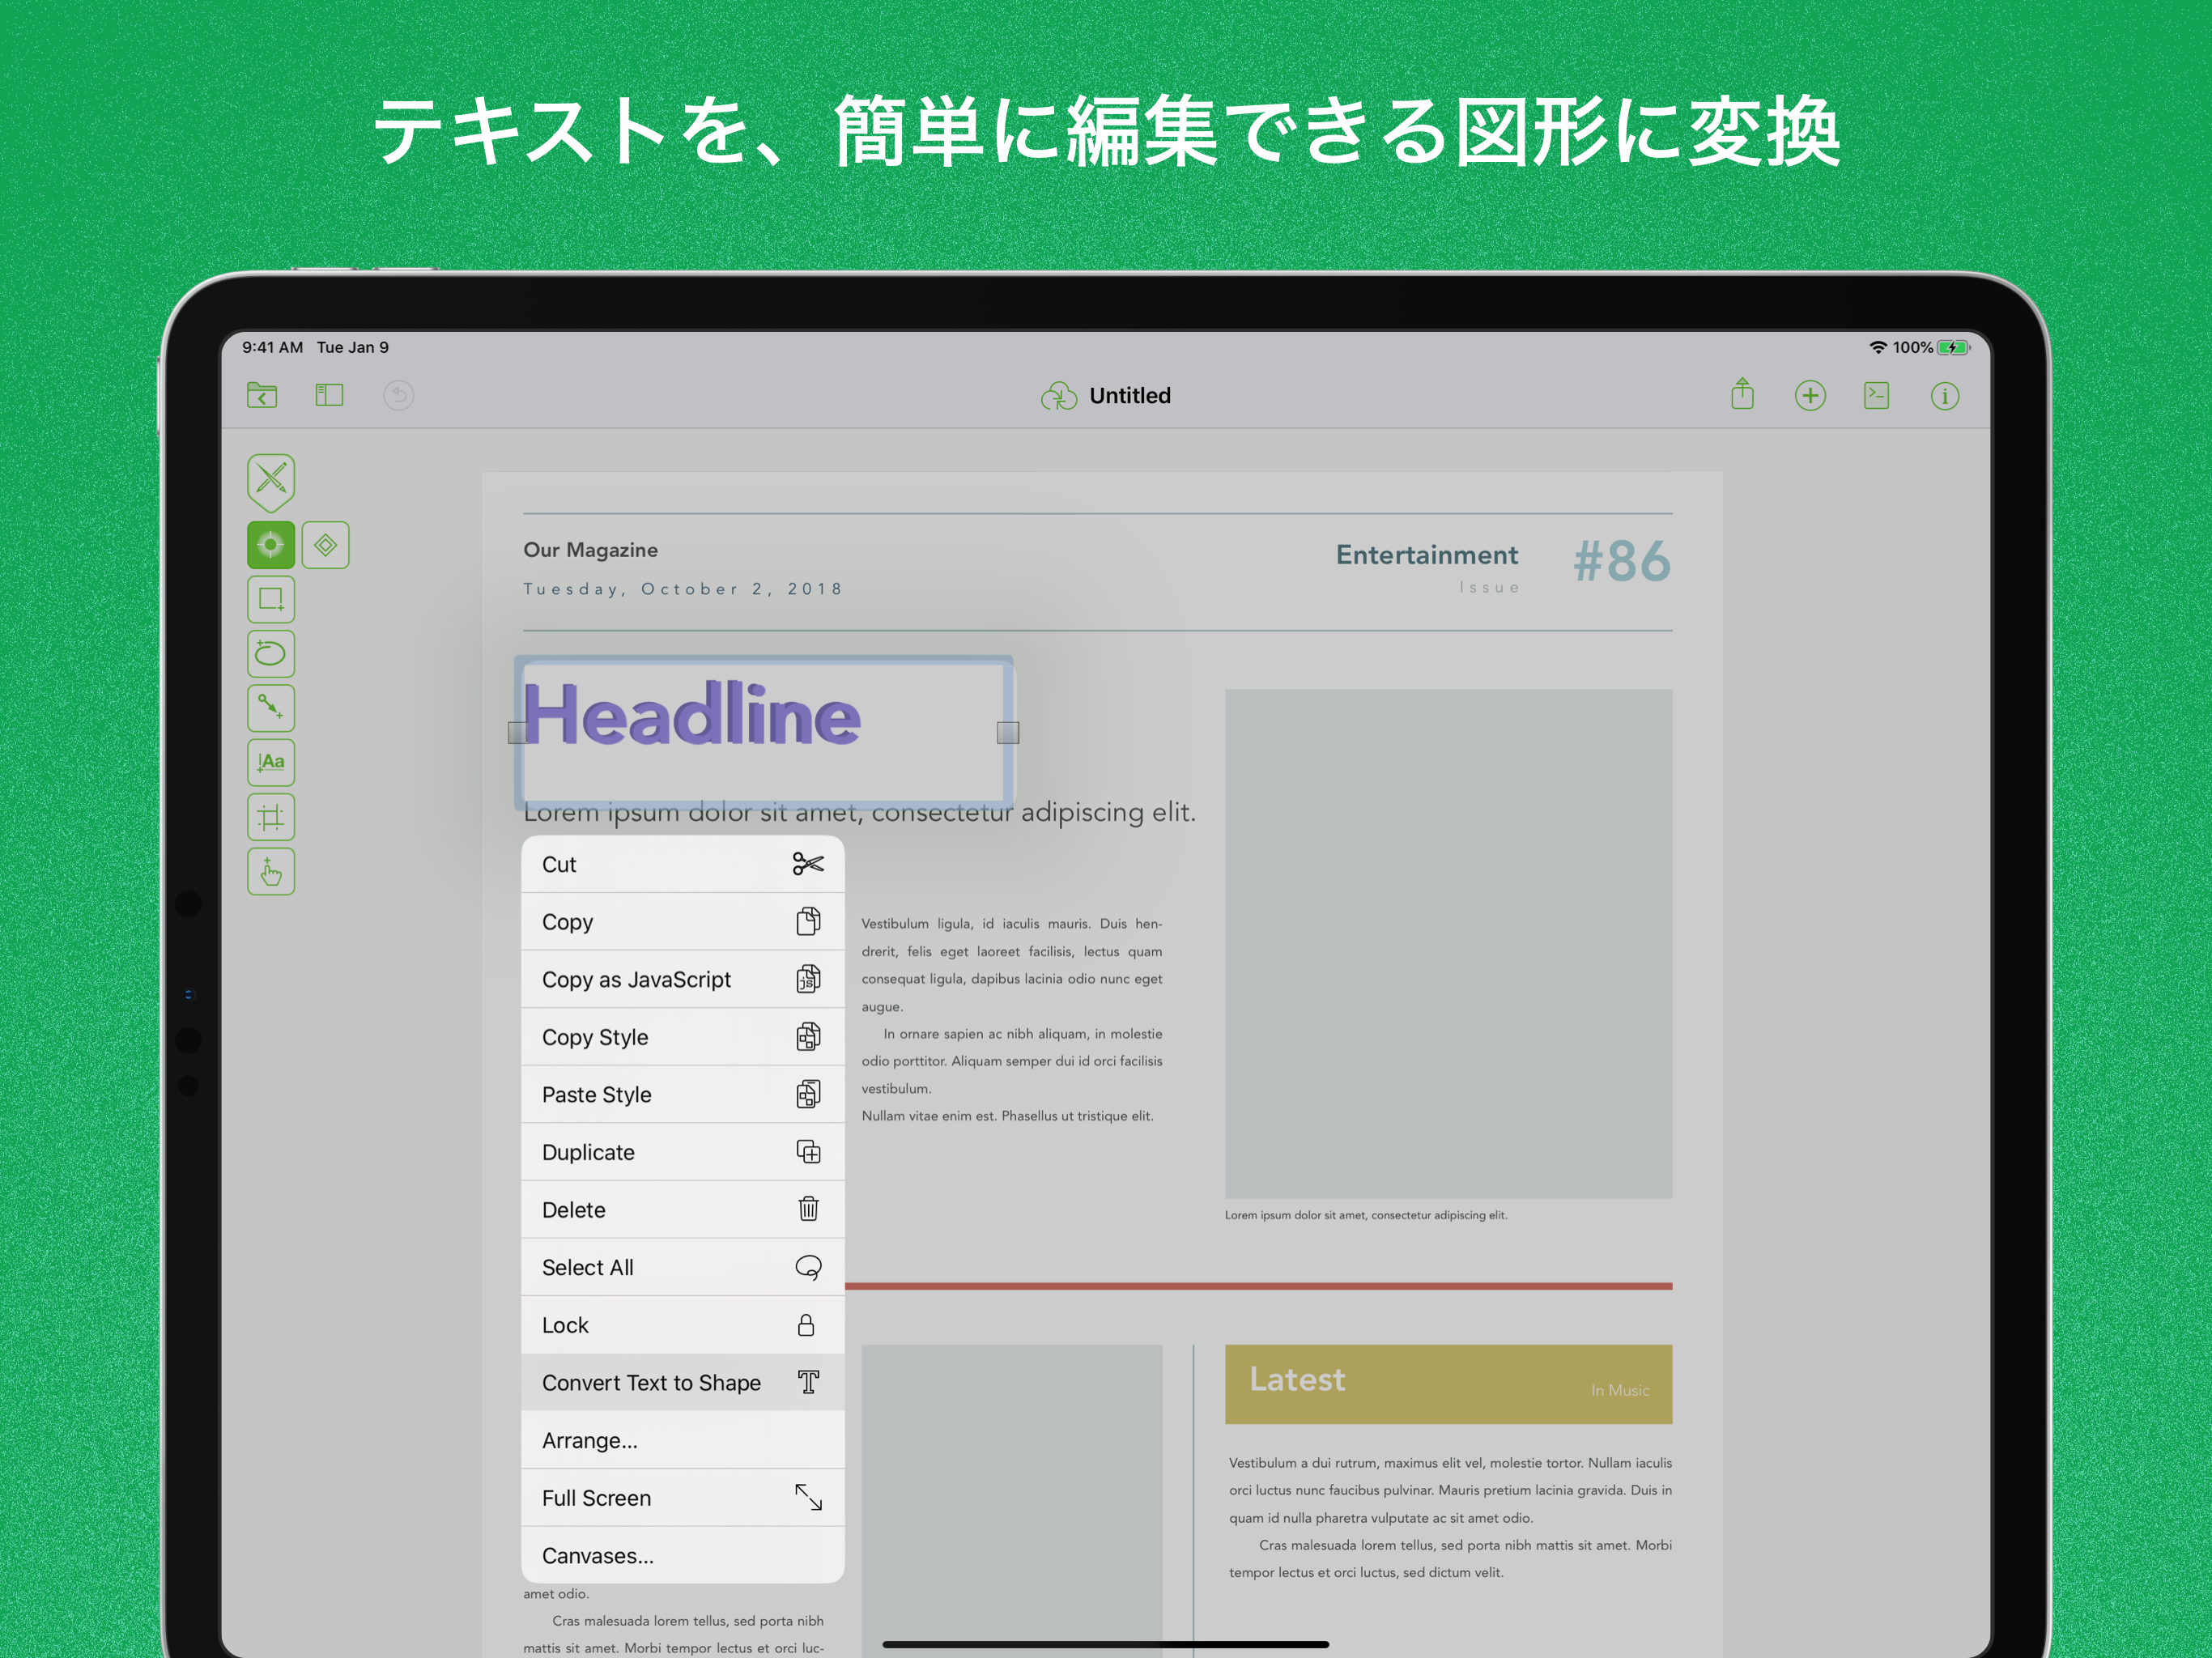Toggle the drawing tools palette
The width and height of the screenshot is (2212, 1658).
(271, 481)
